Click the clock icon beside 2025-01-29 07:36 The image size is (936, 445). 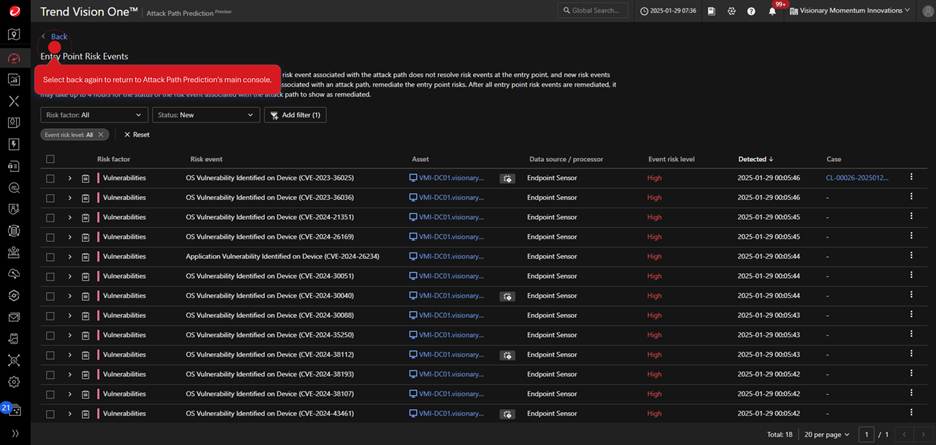coord(644,11)
